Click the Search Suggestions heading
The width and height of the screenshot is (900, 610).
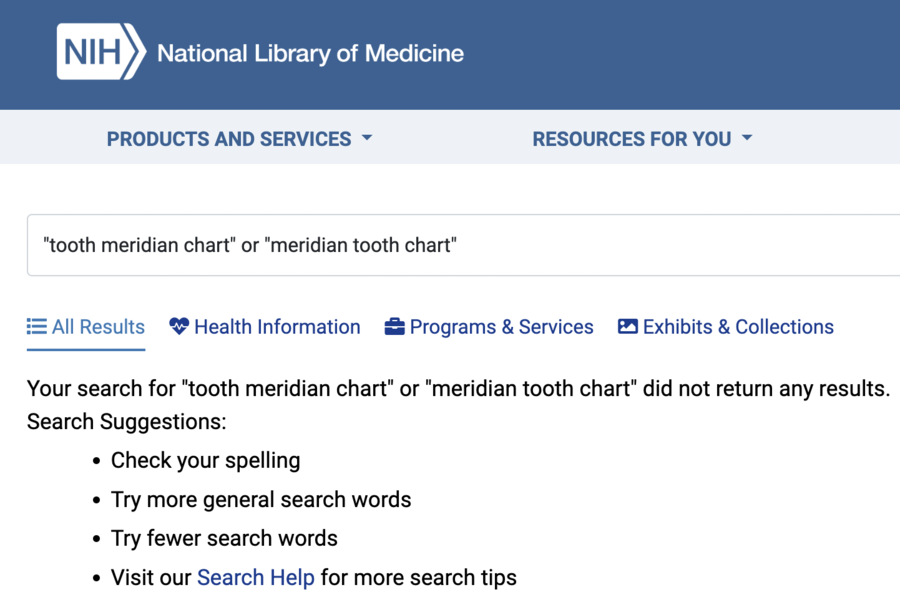click(x=127, y=422)
